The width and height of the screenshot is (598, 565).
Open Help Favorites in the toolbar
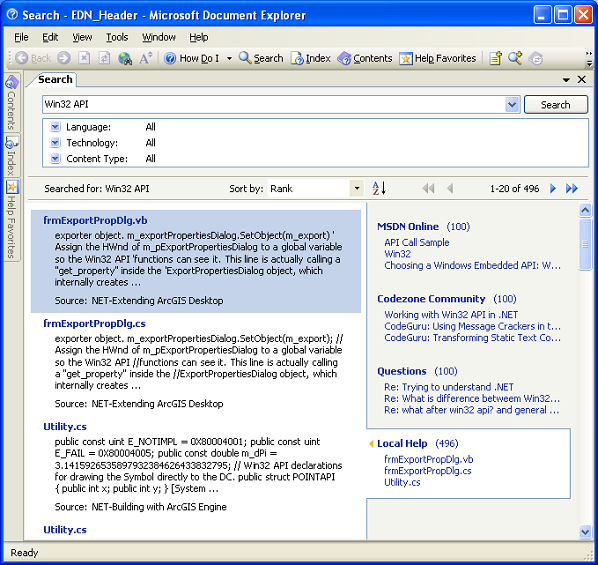coord(438,58)
